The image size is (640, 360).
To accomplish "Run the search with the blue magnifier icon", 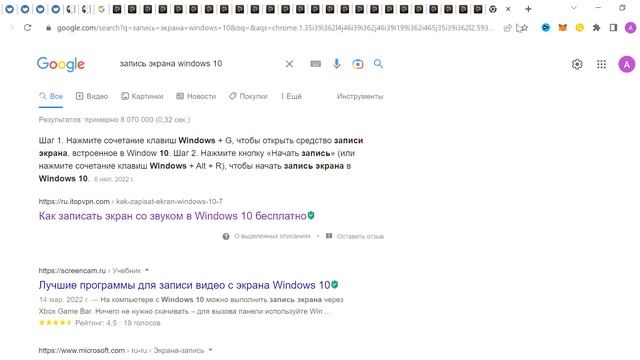I will 378,64.
